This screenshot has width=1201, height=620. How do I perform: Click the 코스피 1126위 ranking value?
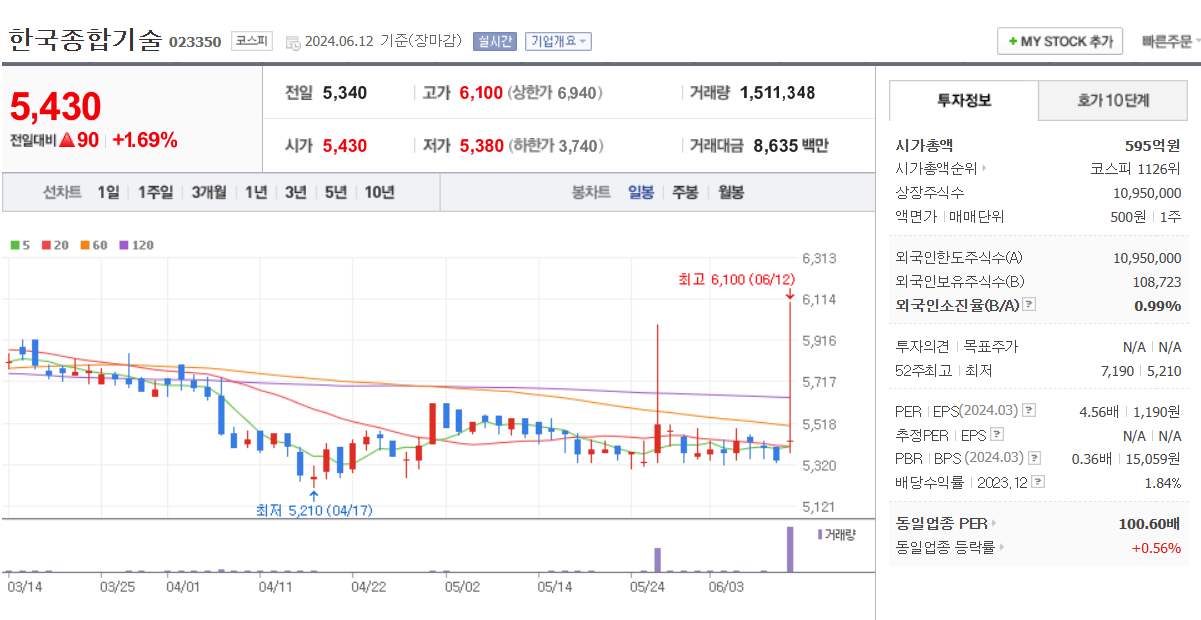click(x=1135, y=168)
